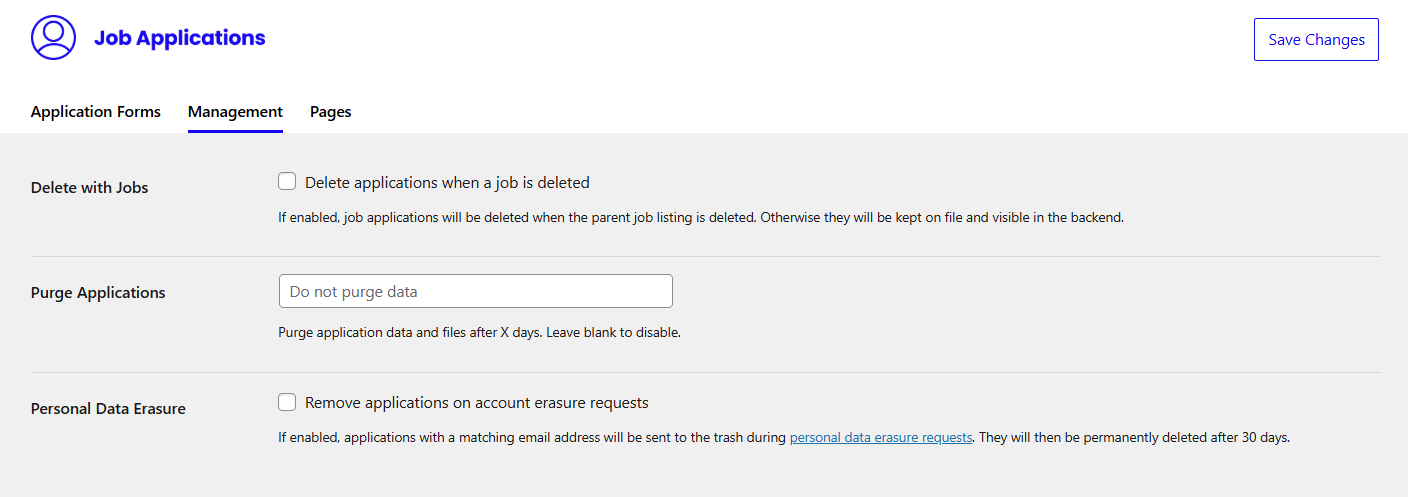
Task: Select the Management tab
Action: [235, 112]
